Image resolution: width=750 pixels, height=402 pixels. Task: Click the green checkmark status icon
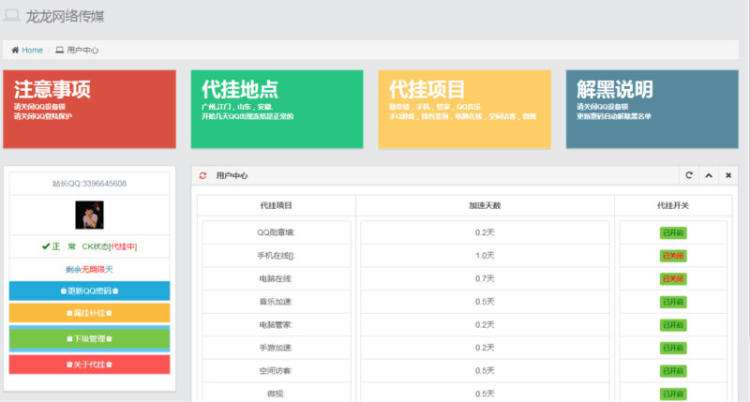coord(46,246)
